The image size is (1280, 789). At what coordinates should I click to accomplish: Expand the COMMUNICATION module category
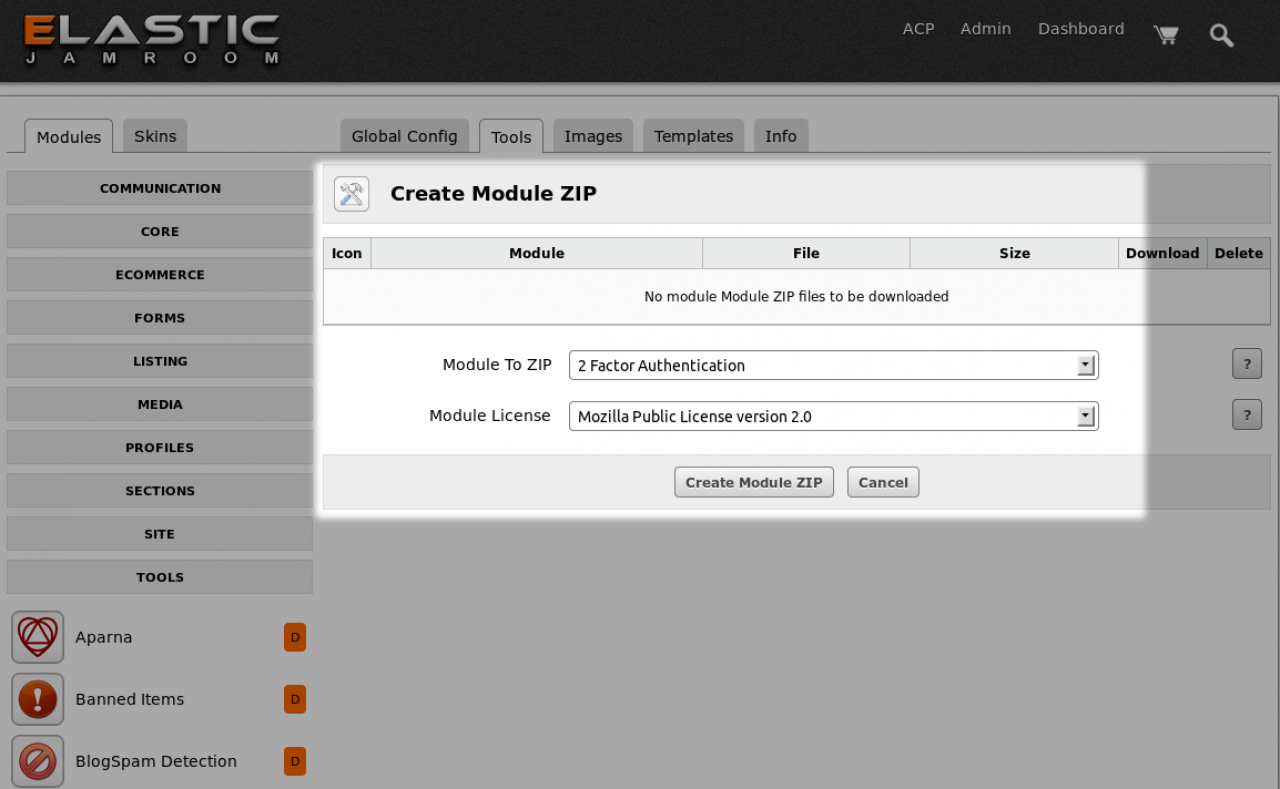[160, 188]
